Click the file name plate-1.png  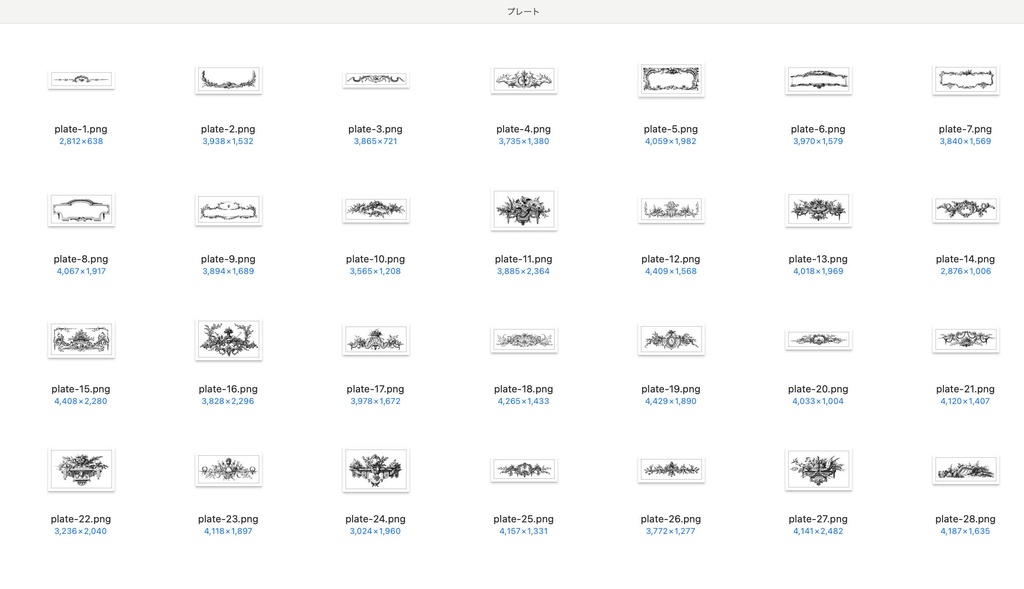[x=81, y=129]
